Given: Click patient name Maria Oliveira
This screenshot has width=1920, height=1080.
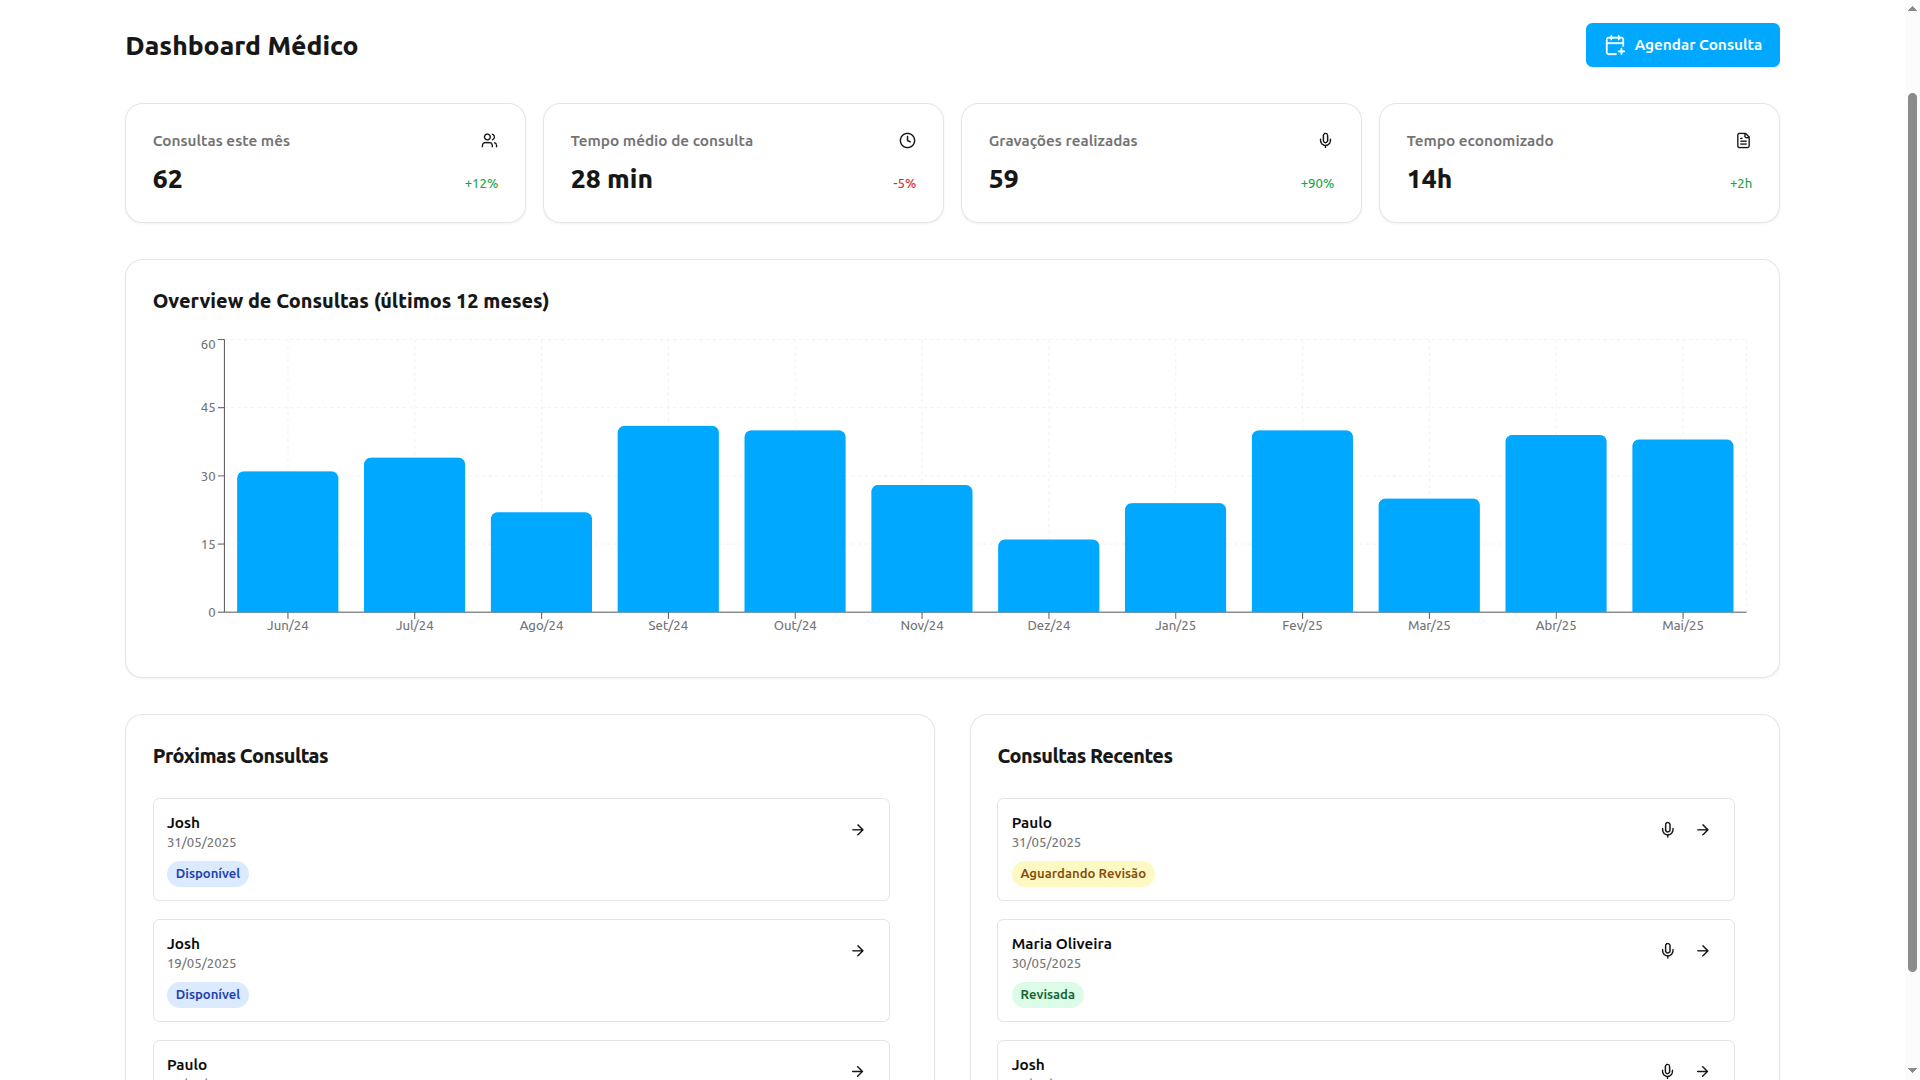Looking at the screenshot, I should tap(1061, 944).
